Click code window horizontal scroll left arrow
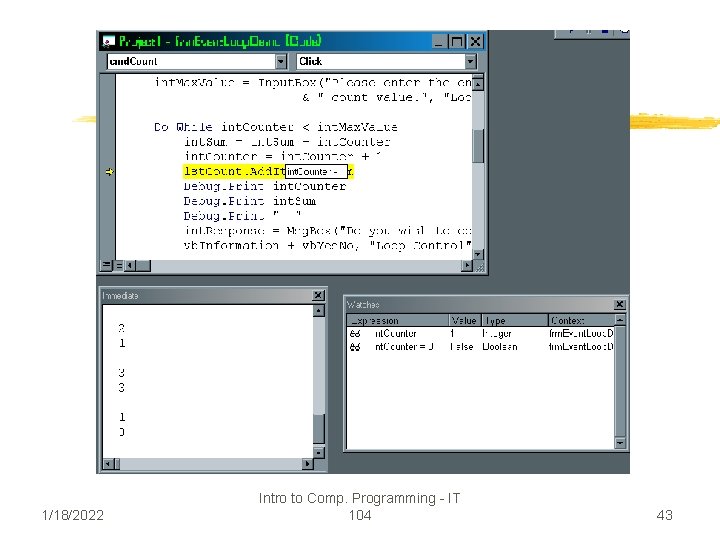Screen dimensions: 720x540 coord(130,265)
